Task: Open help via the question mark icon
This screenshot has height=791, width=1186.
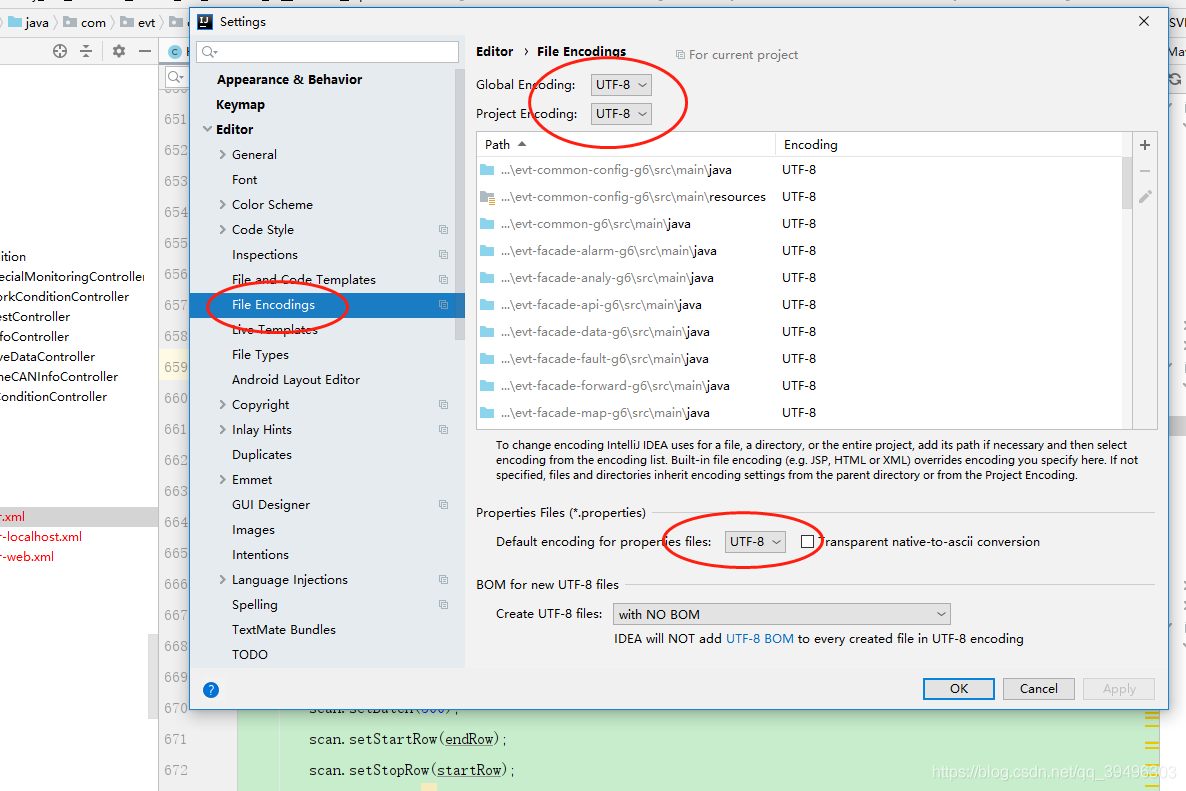Action: tap(211, 690)
